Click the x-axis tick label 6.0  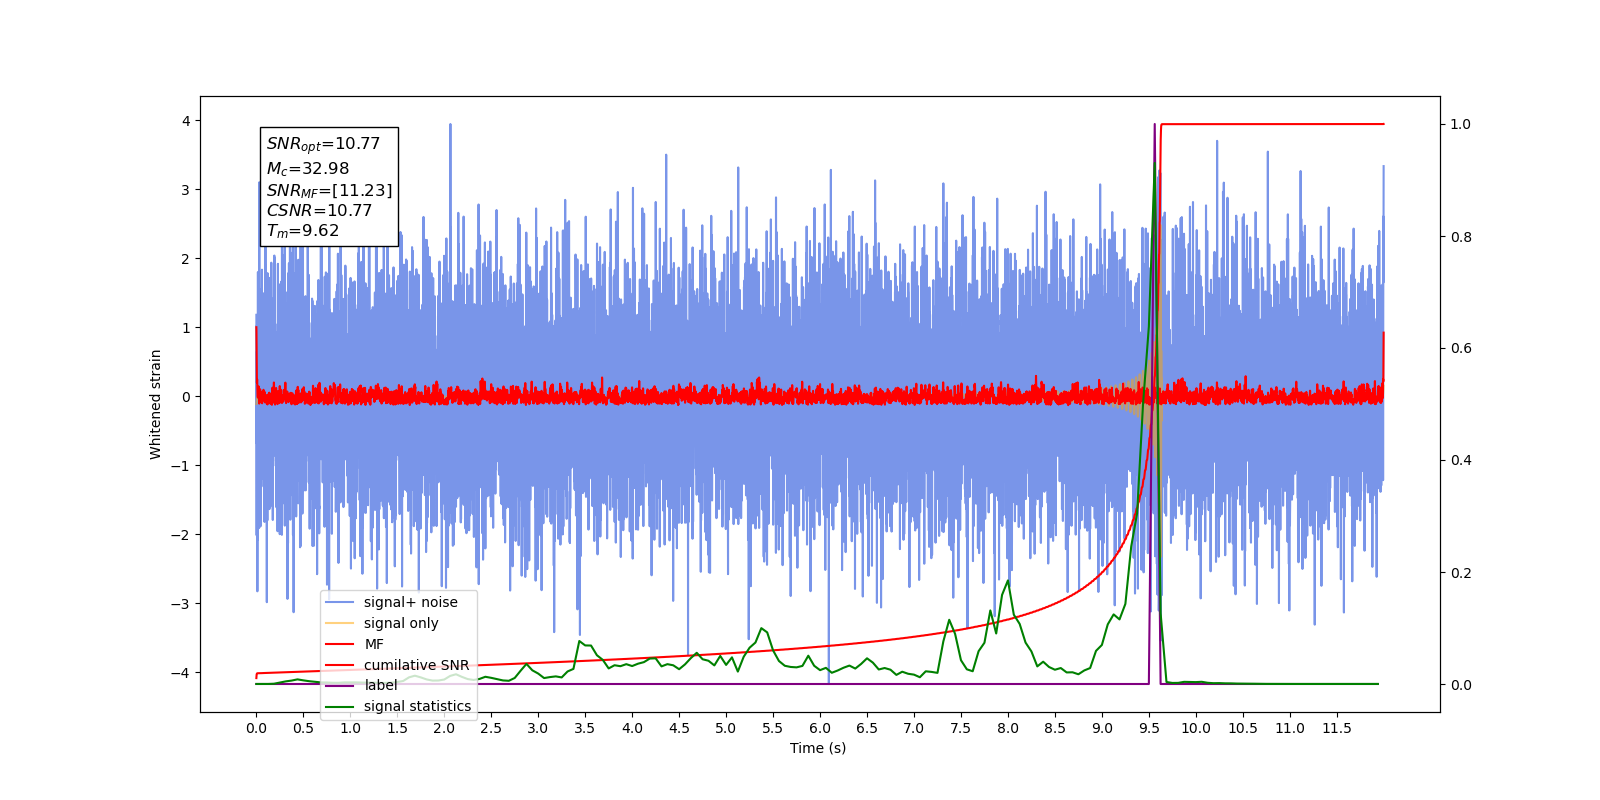click(x=820, y=728)
